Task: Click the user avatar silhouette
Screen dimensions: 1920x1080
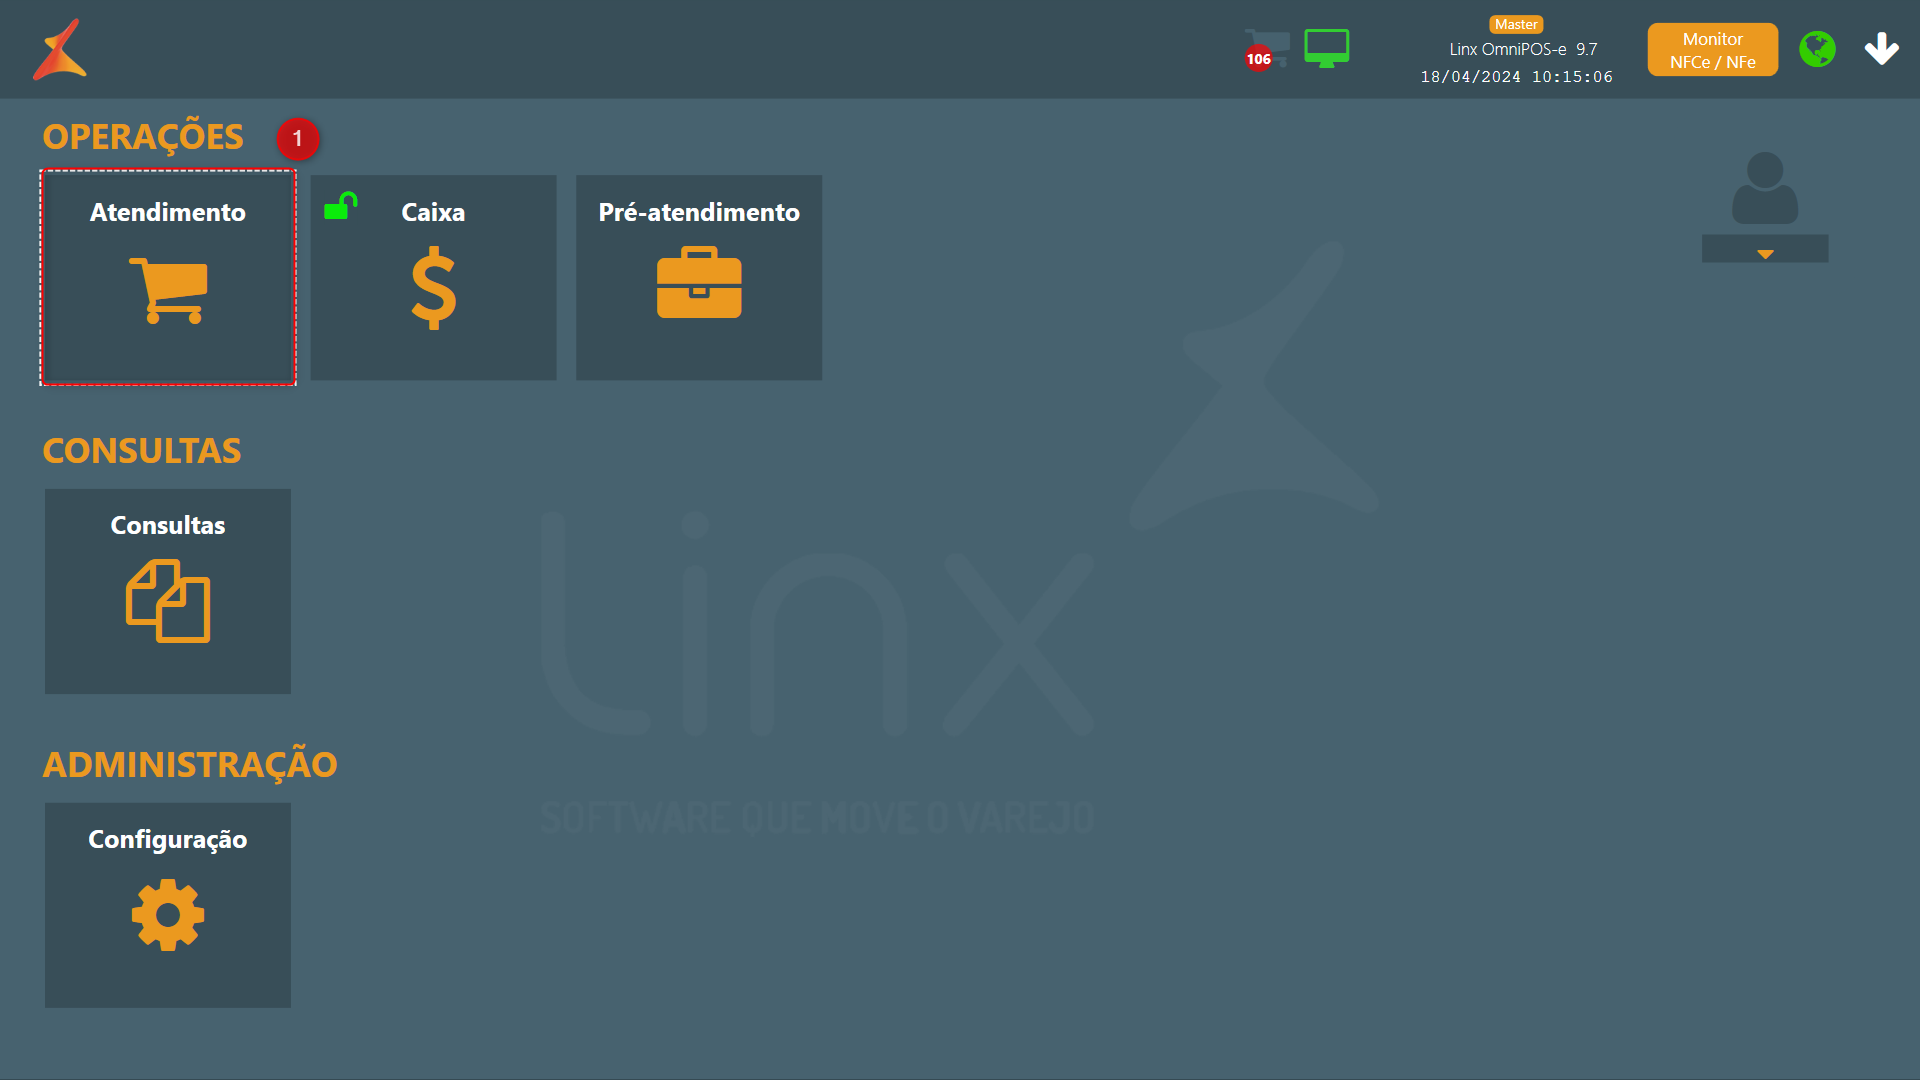Action: 1765,188
